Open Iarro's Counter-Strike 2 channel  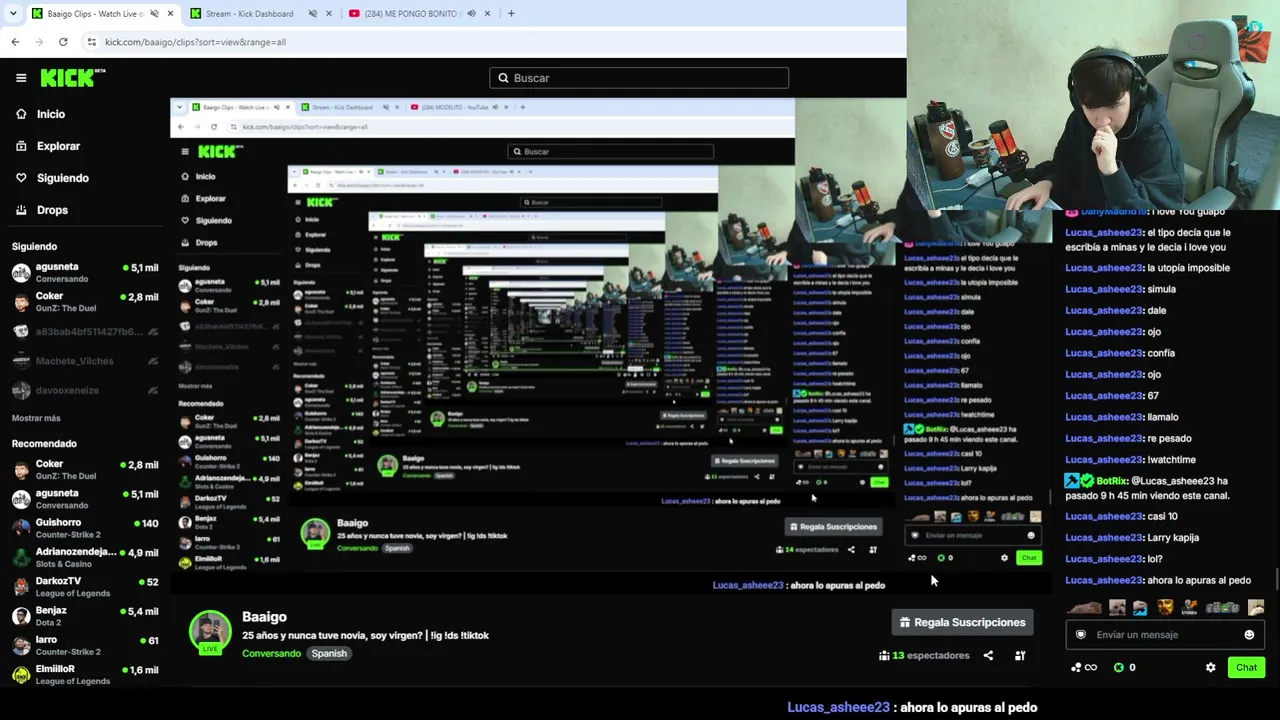click(85, 645)
